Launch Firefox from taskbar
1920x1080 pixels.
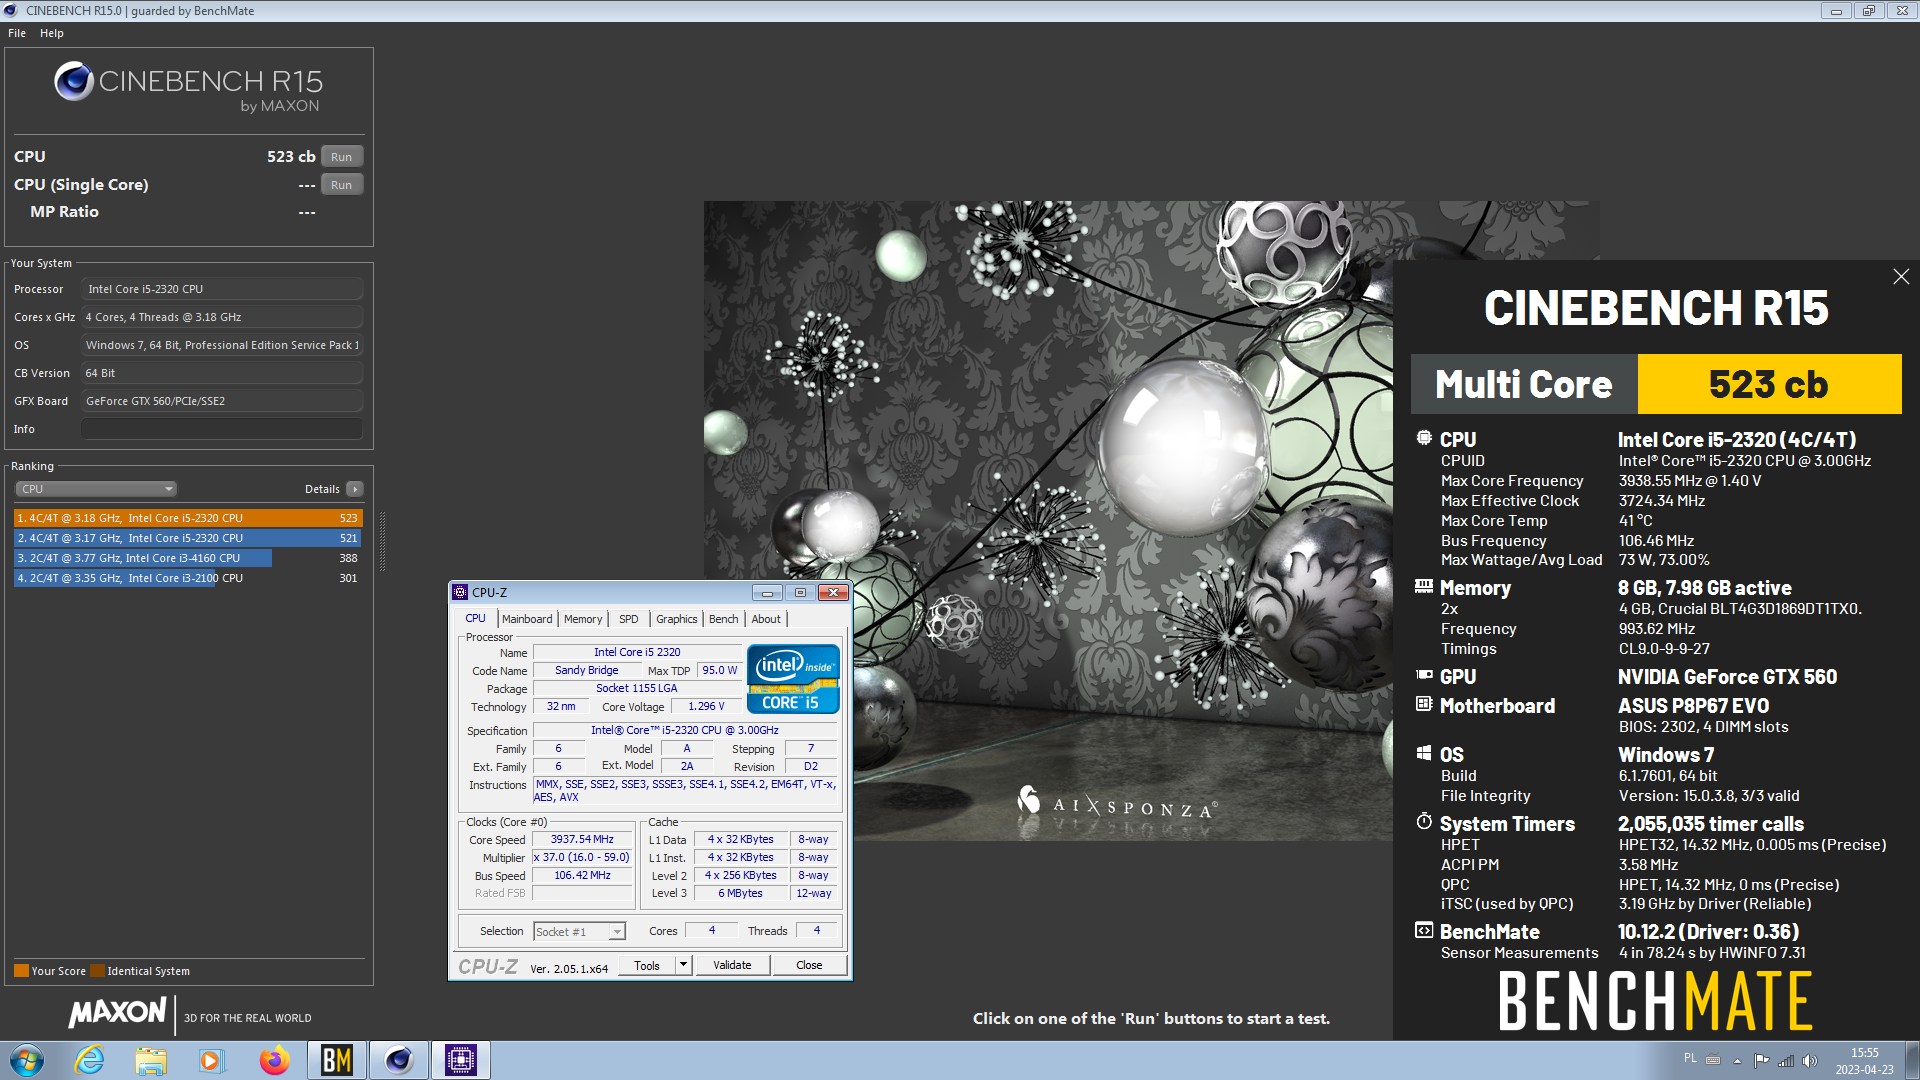click(x=274, y=1060)
